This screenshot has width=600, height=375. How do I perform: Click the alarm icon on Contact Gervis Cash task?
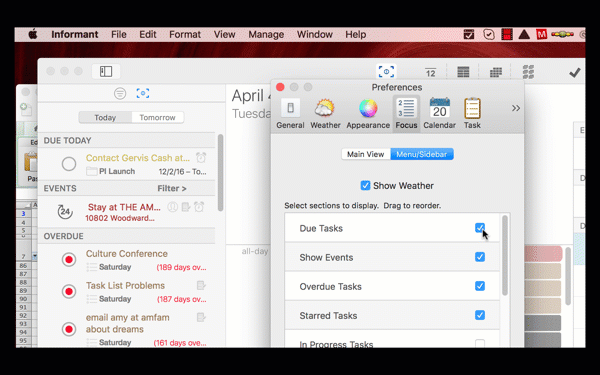tap(201, 157)
